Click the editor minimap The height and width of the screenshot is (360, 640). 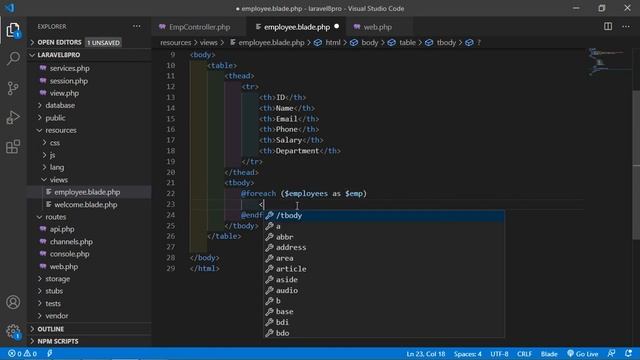pos(610,62)
